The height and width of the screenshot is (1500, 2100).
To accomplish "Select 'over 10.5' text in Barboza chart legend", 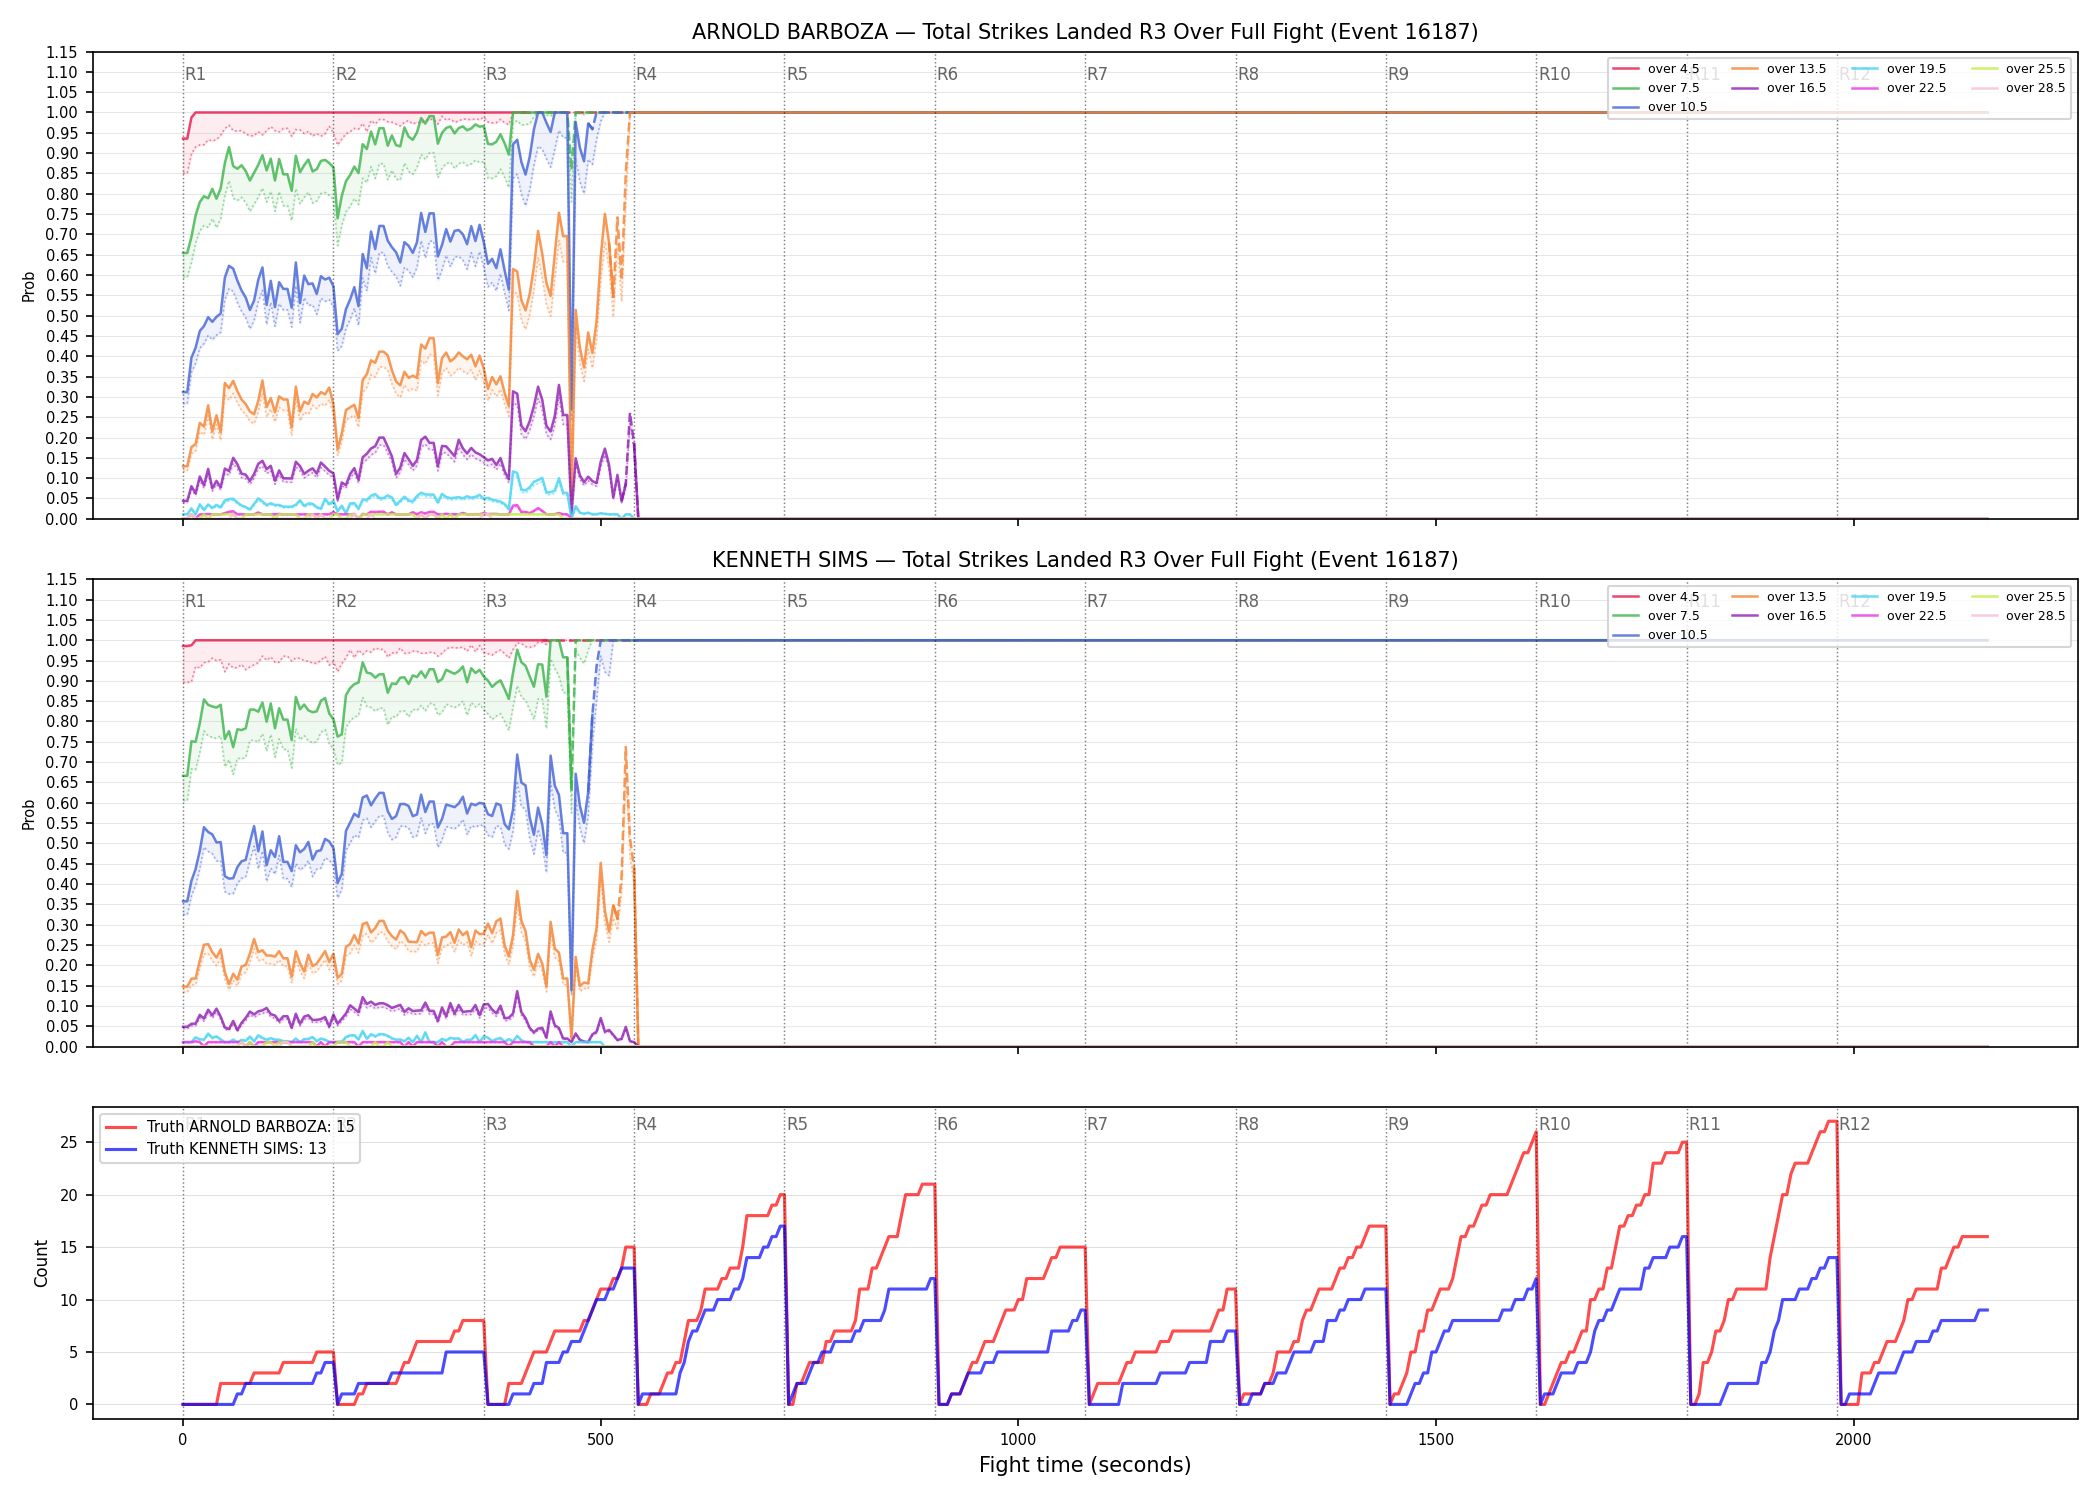I will [1678, 107].
